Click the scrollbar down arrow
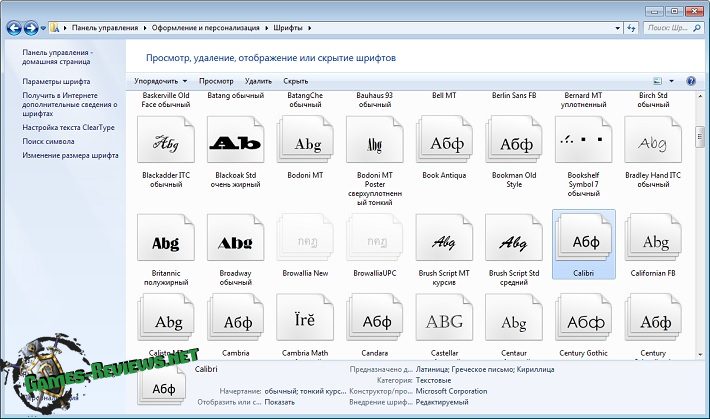Viewport: 710px width, 419px height. [x=700, y=355]
